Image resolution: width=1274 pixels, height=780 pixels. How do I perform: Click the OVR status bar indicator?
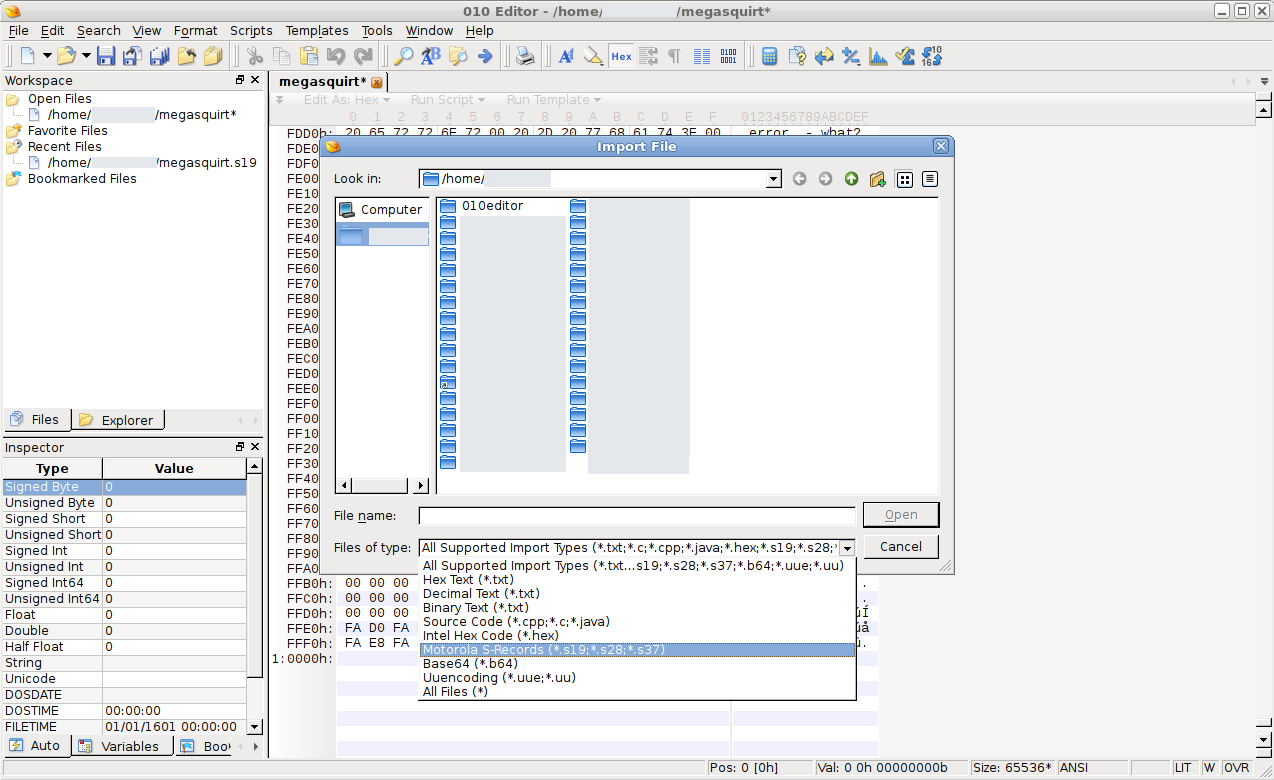(x=1237, y=768)
